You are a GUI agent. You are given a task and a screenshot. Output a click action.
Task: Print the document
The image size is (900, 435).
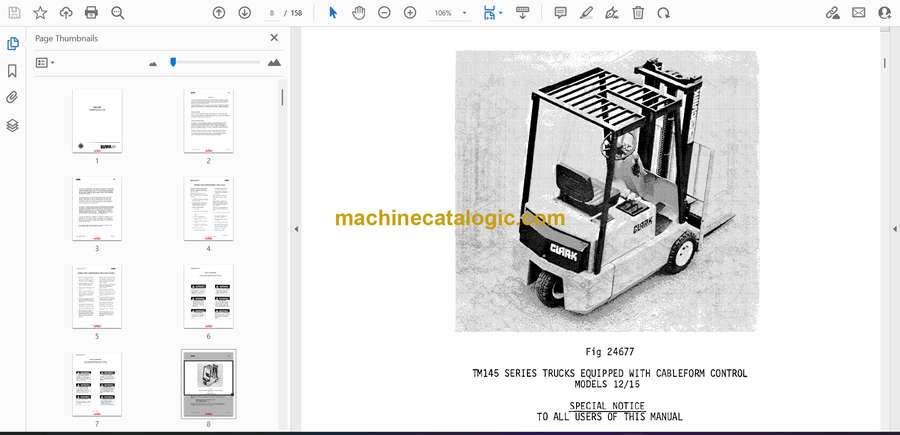coord(91,13)
